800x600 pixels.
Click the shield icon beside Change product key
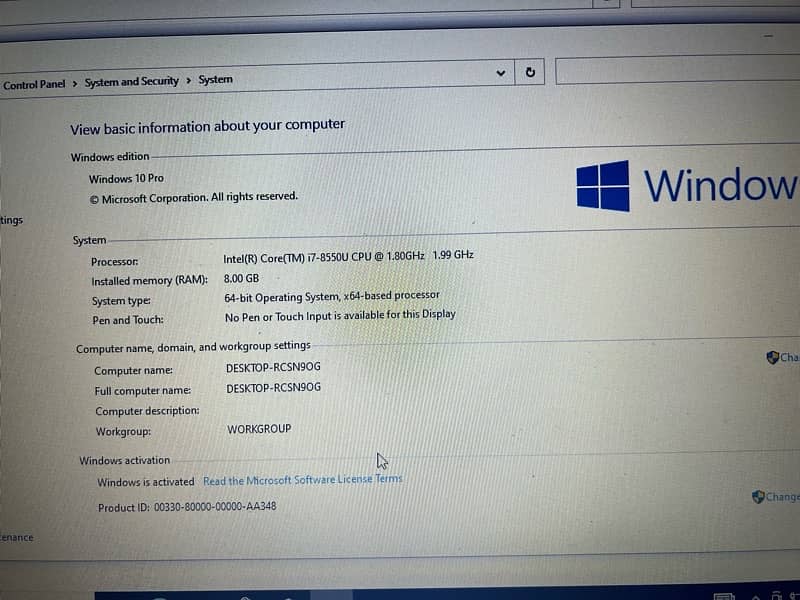click(x=758, y=496)
